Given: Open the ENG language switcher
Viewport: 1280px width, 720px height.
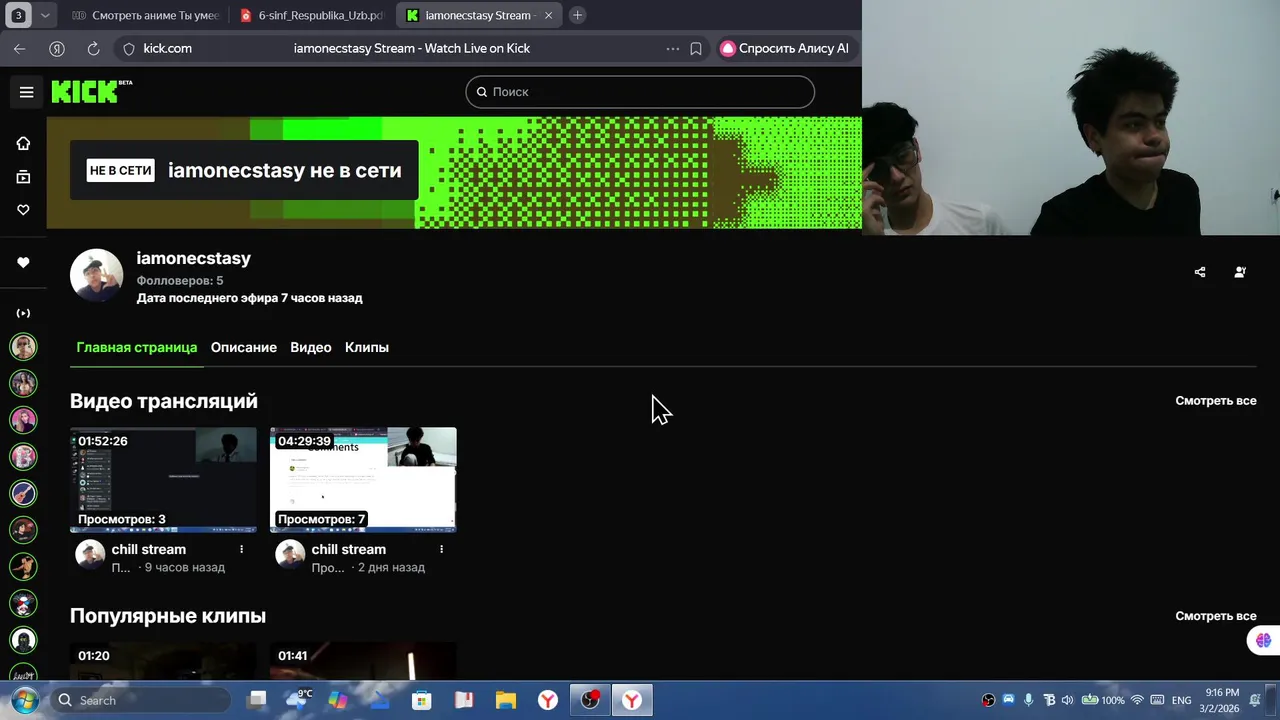Looking at the screenshot, I should [x=1181, y=700].
